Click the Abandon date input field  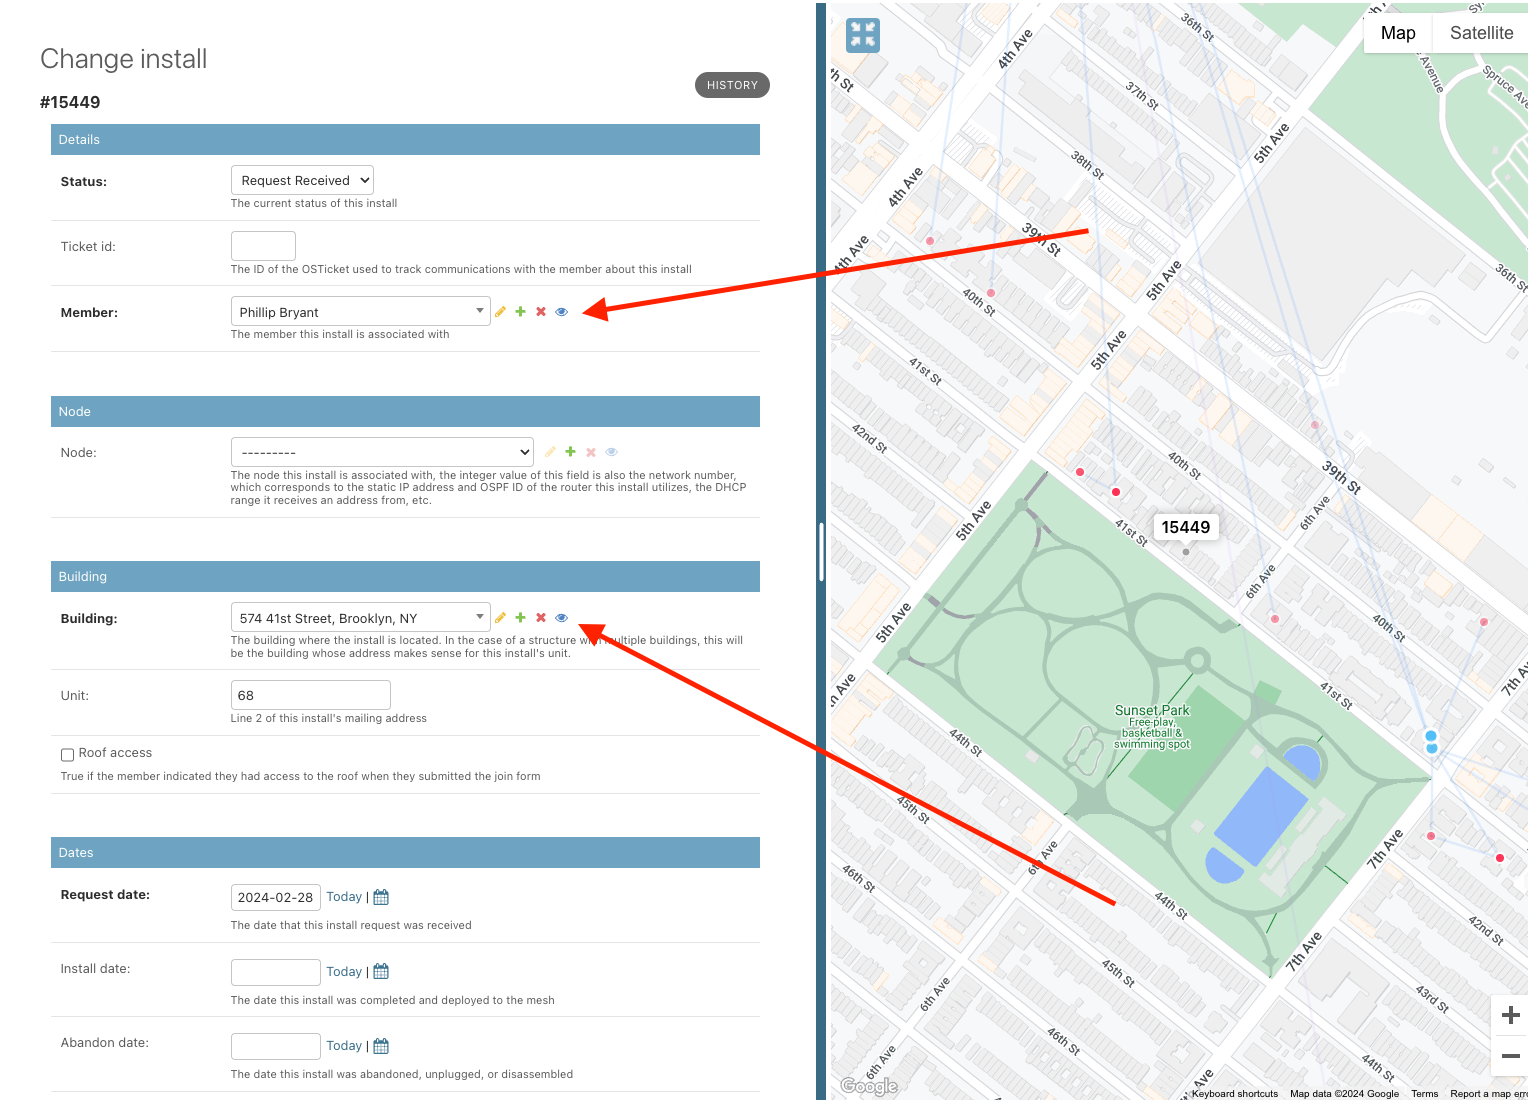pos(275,1046)
